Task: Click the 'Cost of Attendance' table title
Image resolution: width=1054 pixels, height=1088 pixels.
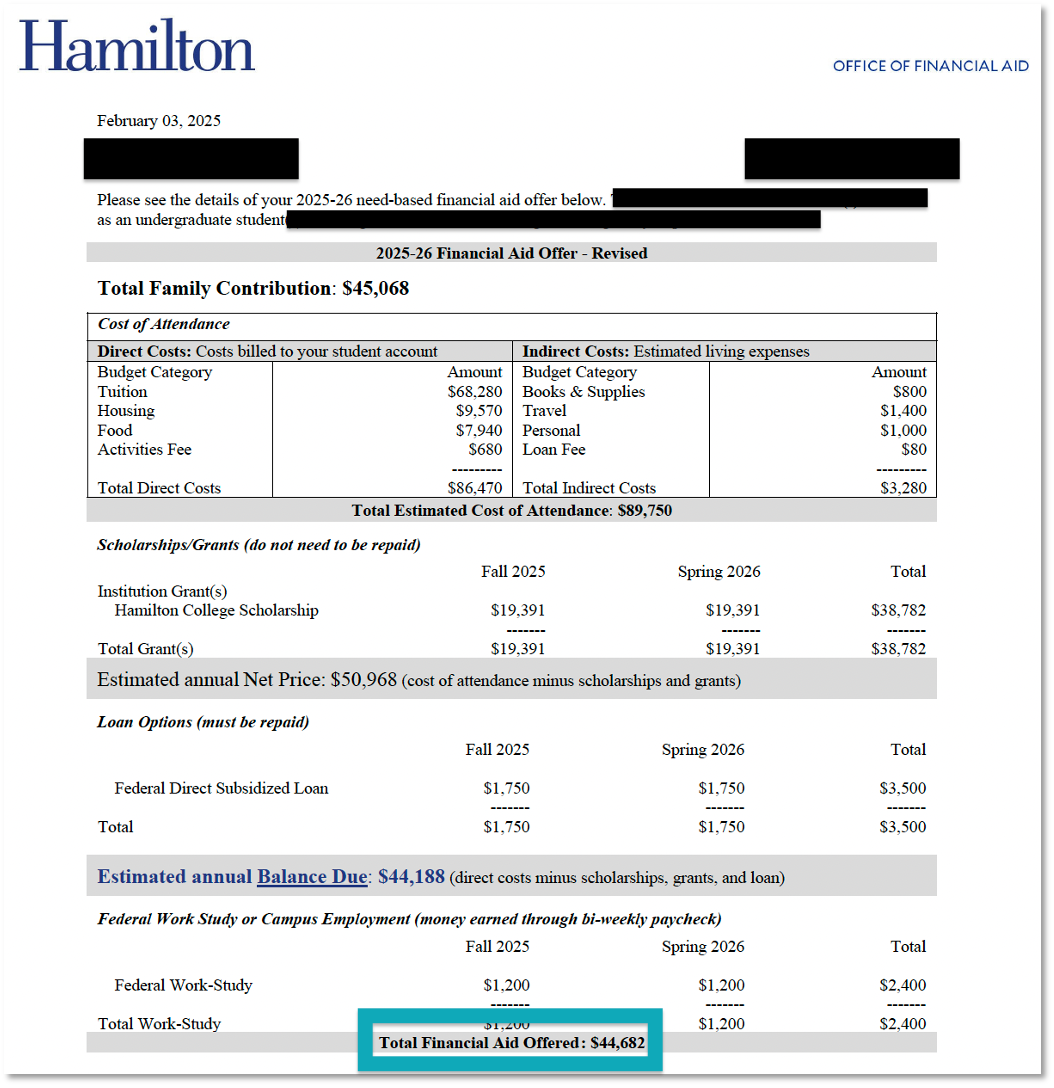Action: (x=164, y=324)
